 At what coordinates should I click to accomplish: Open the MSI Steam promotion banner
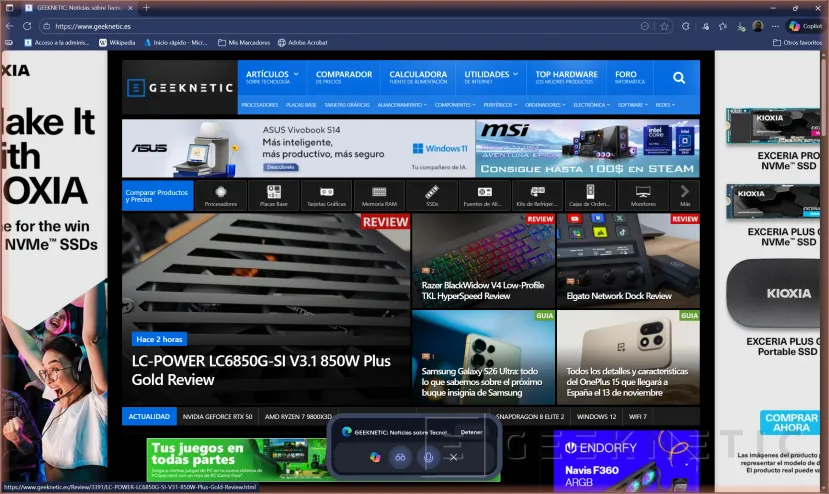587,148
